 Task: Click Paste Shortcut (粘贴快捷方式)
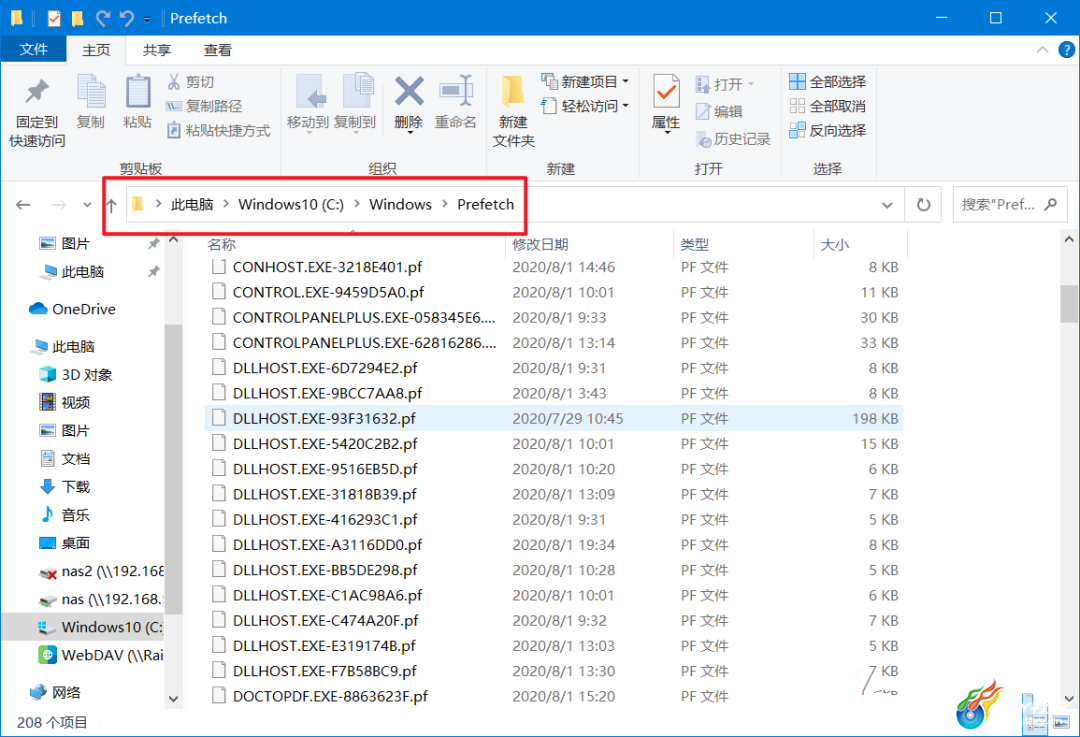[218, 130]
